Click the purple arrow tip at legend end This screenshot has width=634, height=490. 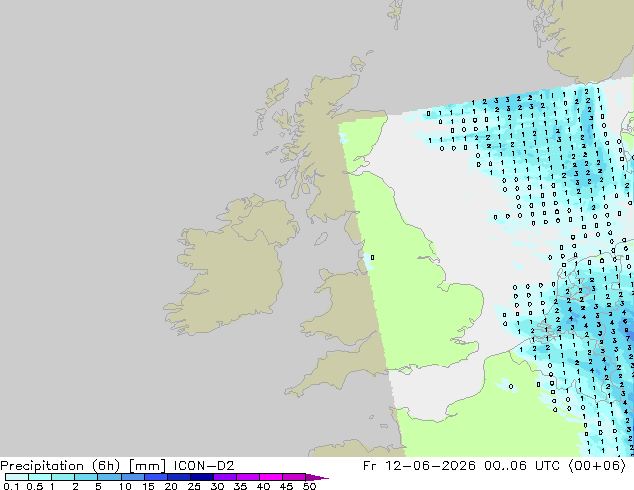coord(317,477)
